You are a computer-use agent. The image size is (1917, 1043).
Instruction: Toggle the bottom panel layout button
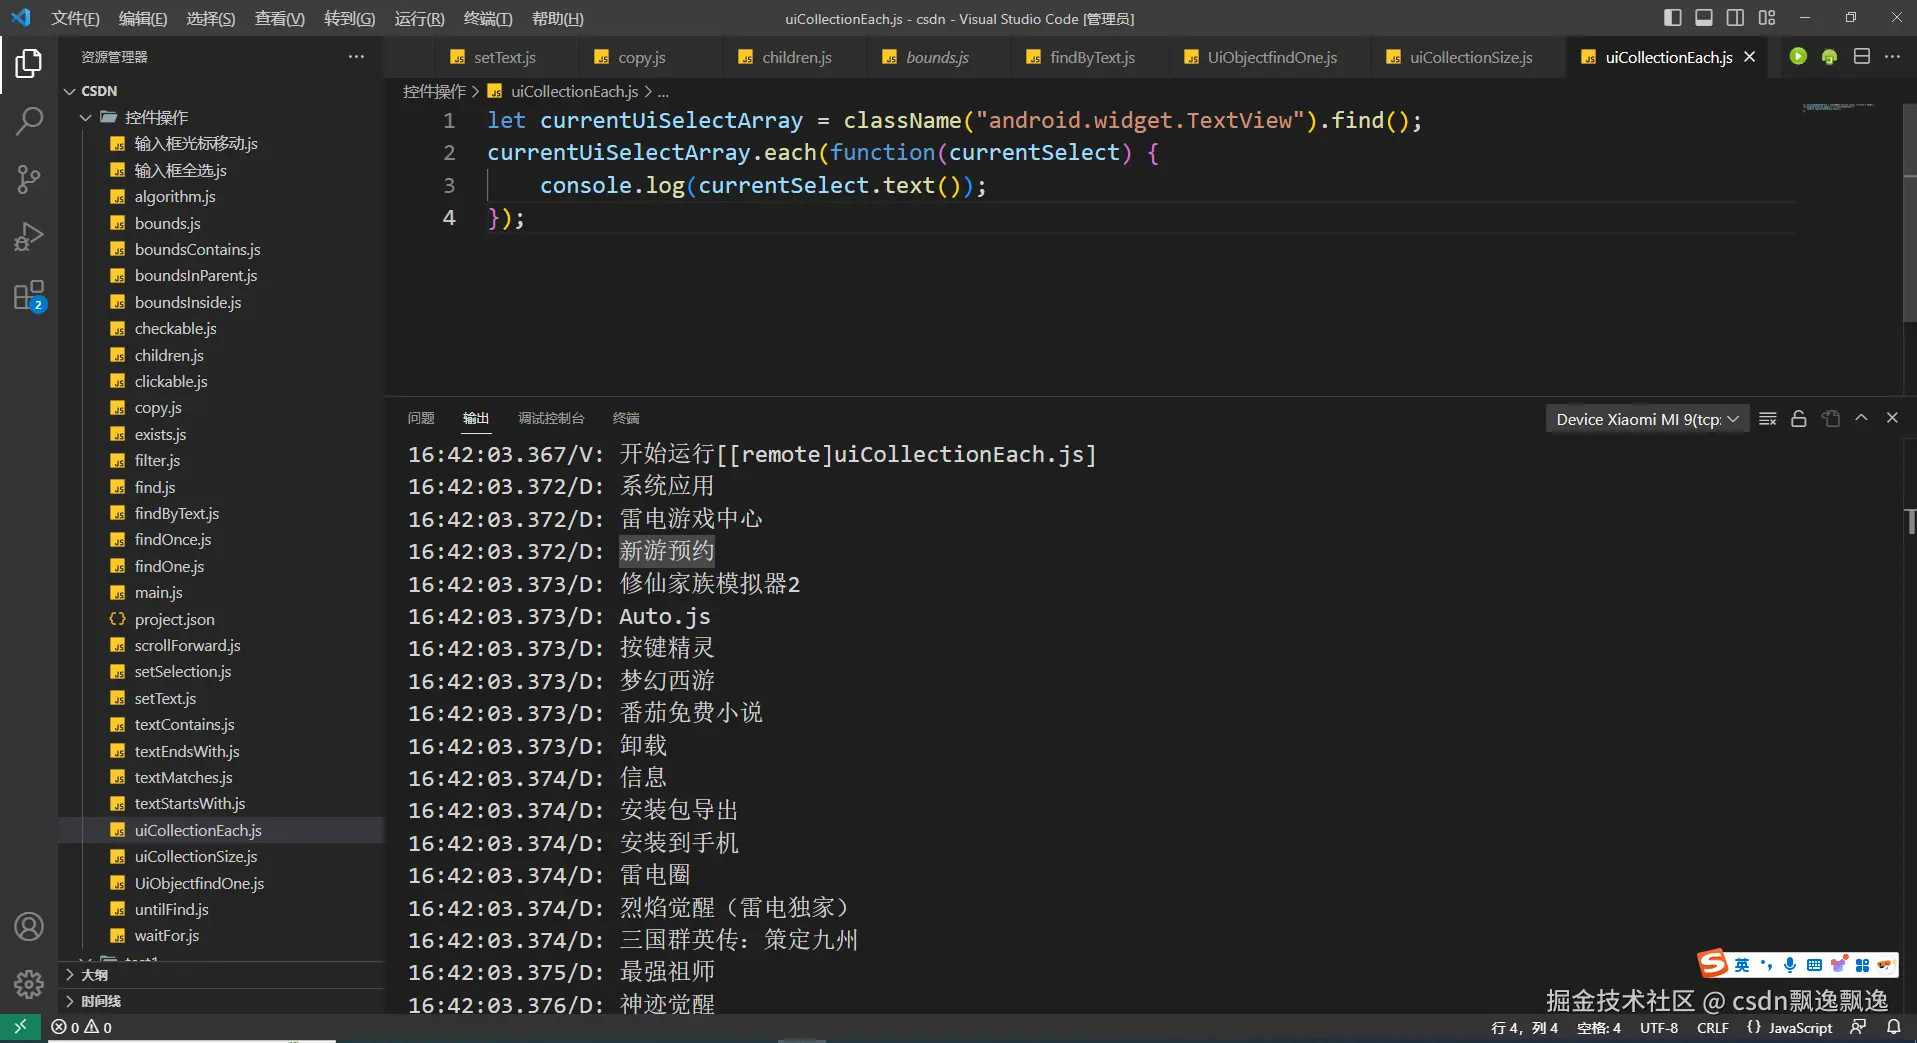click(1704, 18)
